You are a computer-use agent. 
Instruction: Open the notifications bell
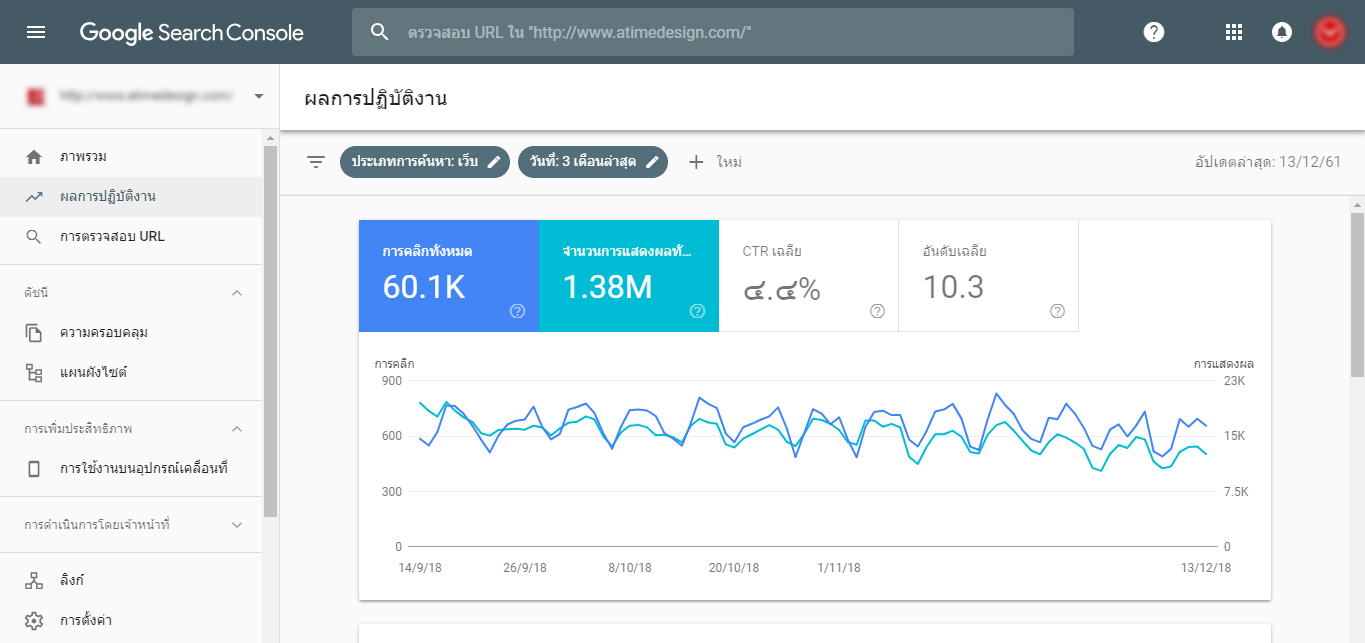pos(1281,32)
